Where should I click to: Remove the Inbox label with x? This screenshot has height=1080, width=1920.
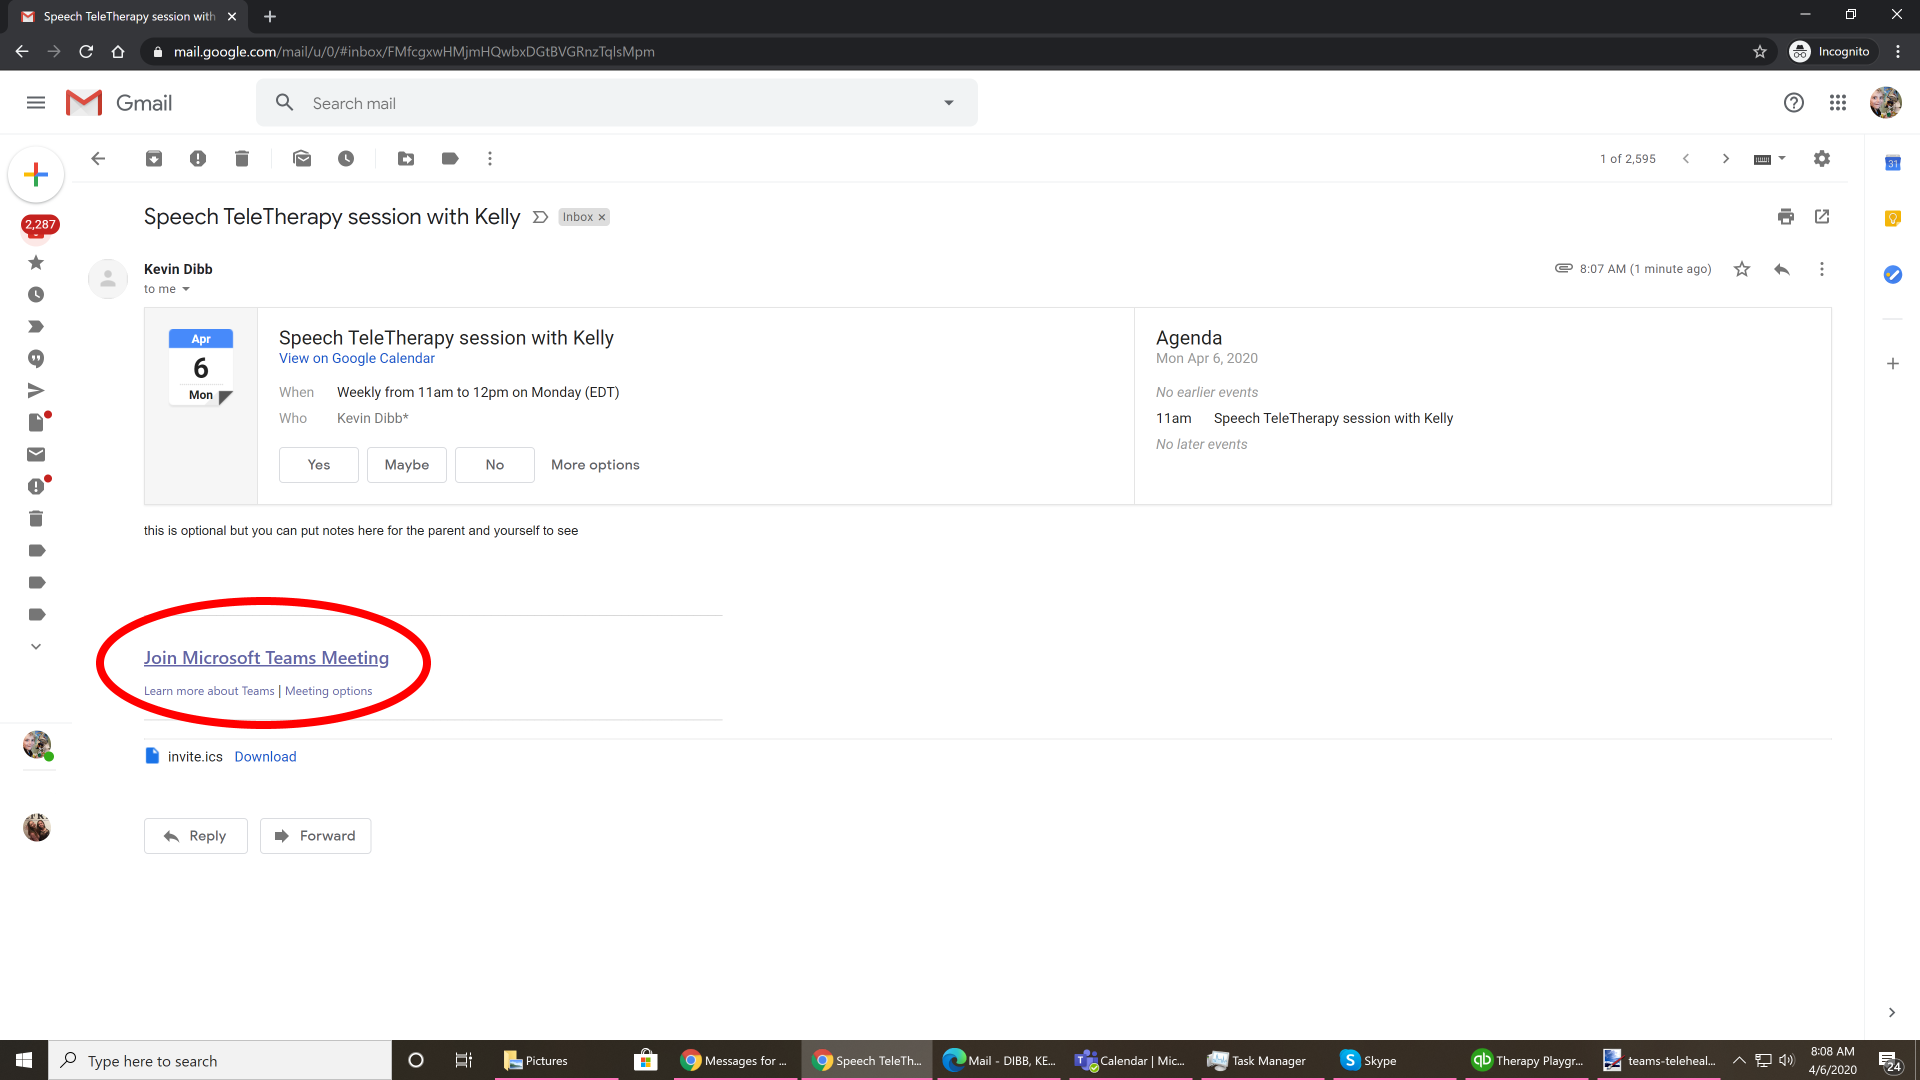click(x=602, y=217)
